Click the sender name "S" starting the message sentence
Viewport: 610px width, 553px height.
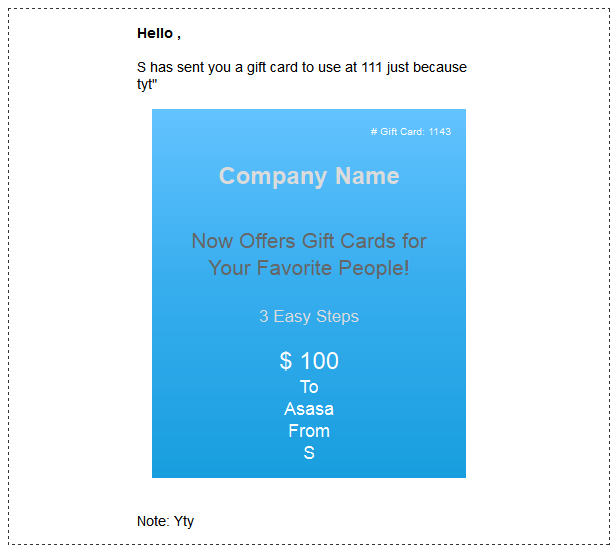click(141, 67)
